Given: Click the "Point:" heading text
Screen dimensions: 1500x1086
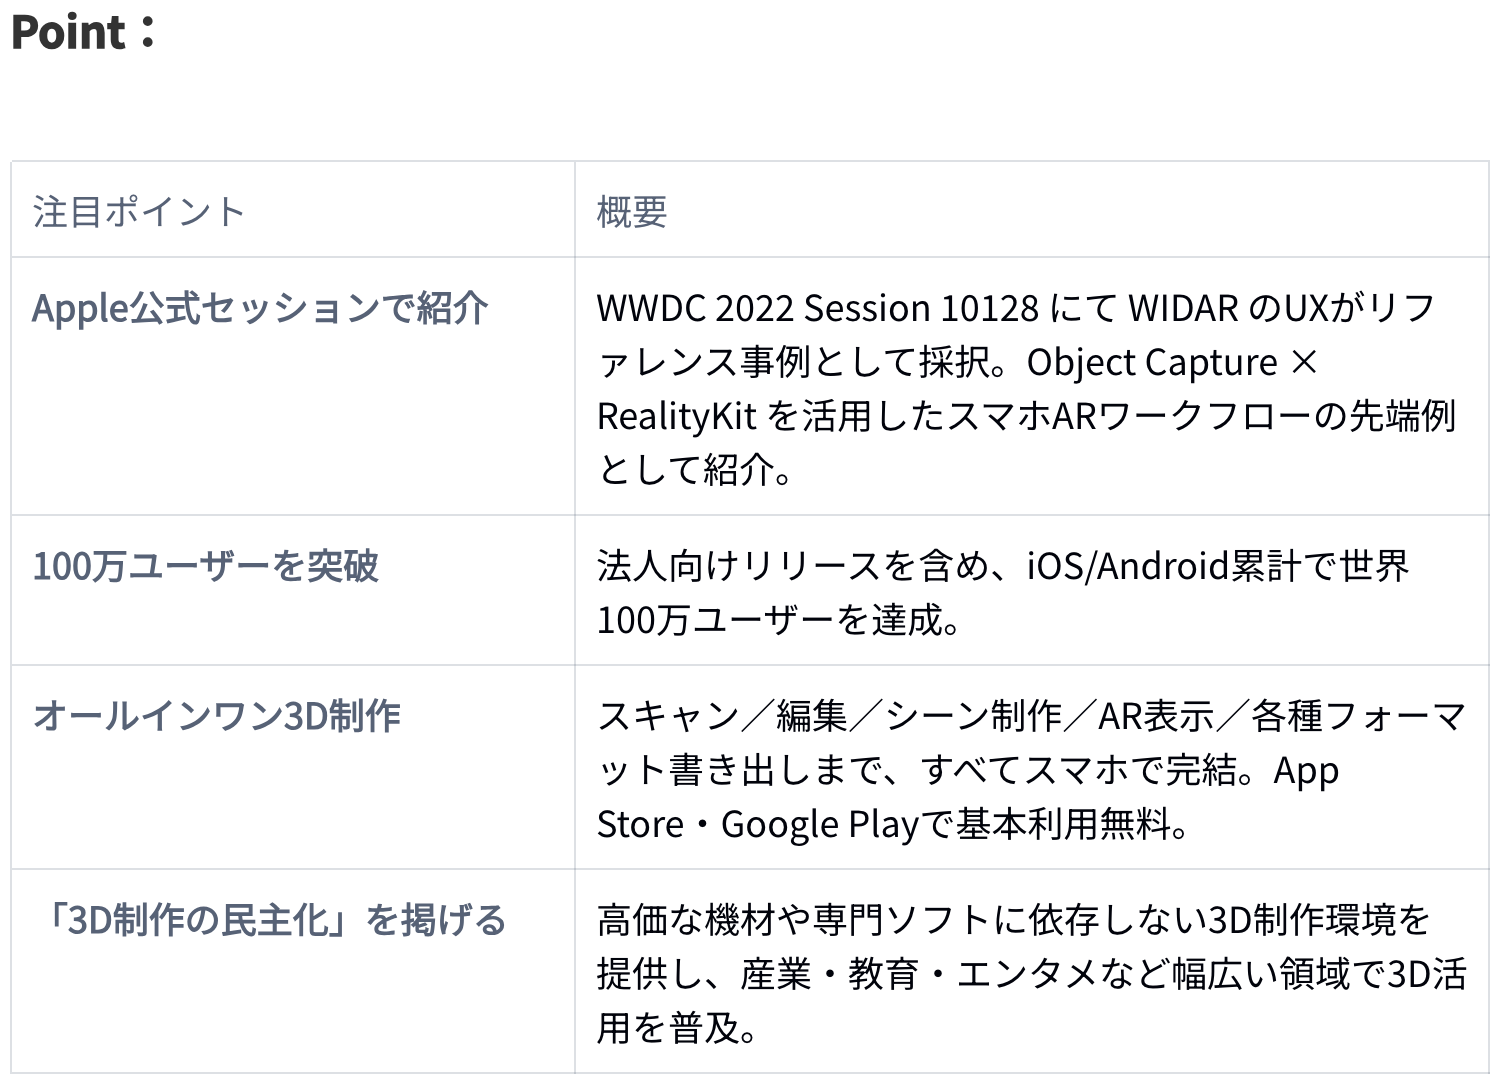Looking at the screenshot, I should pos(83,32).
